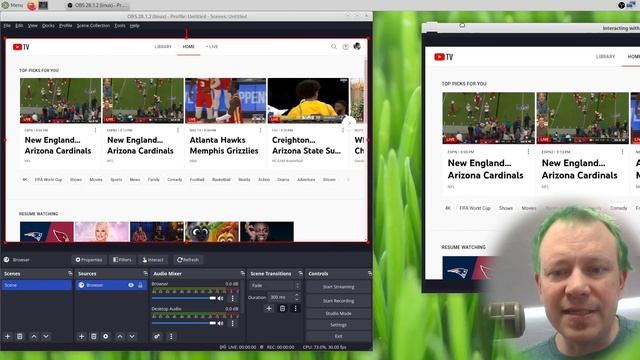This screenshot has width=640, height=360.
Task: Toggle visibility eye of the Browser source
Action: [131, 285]
